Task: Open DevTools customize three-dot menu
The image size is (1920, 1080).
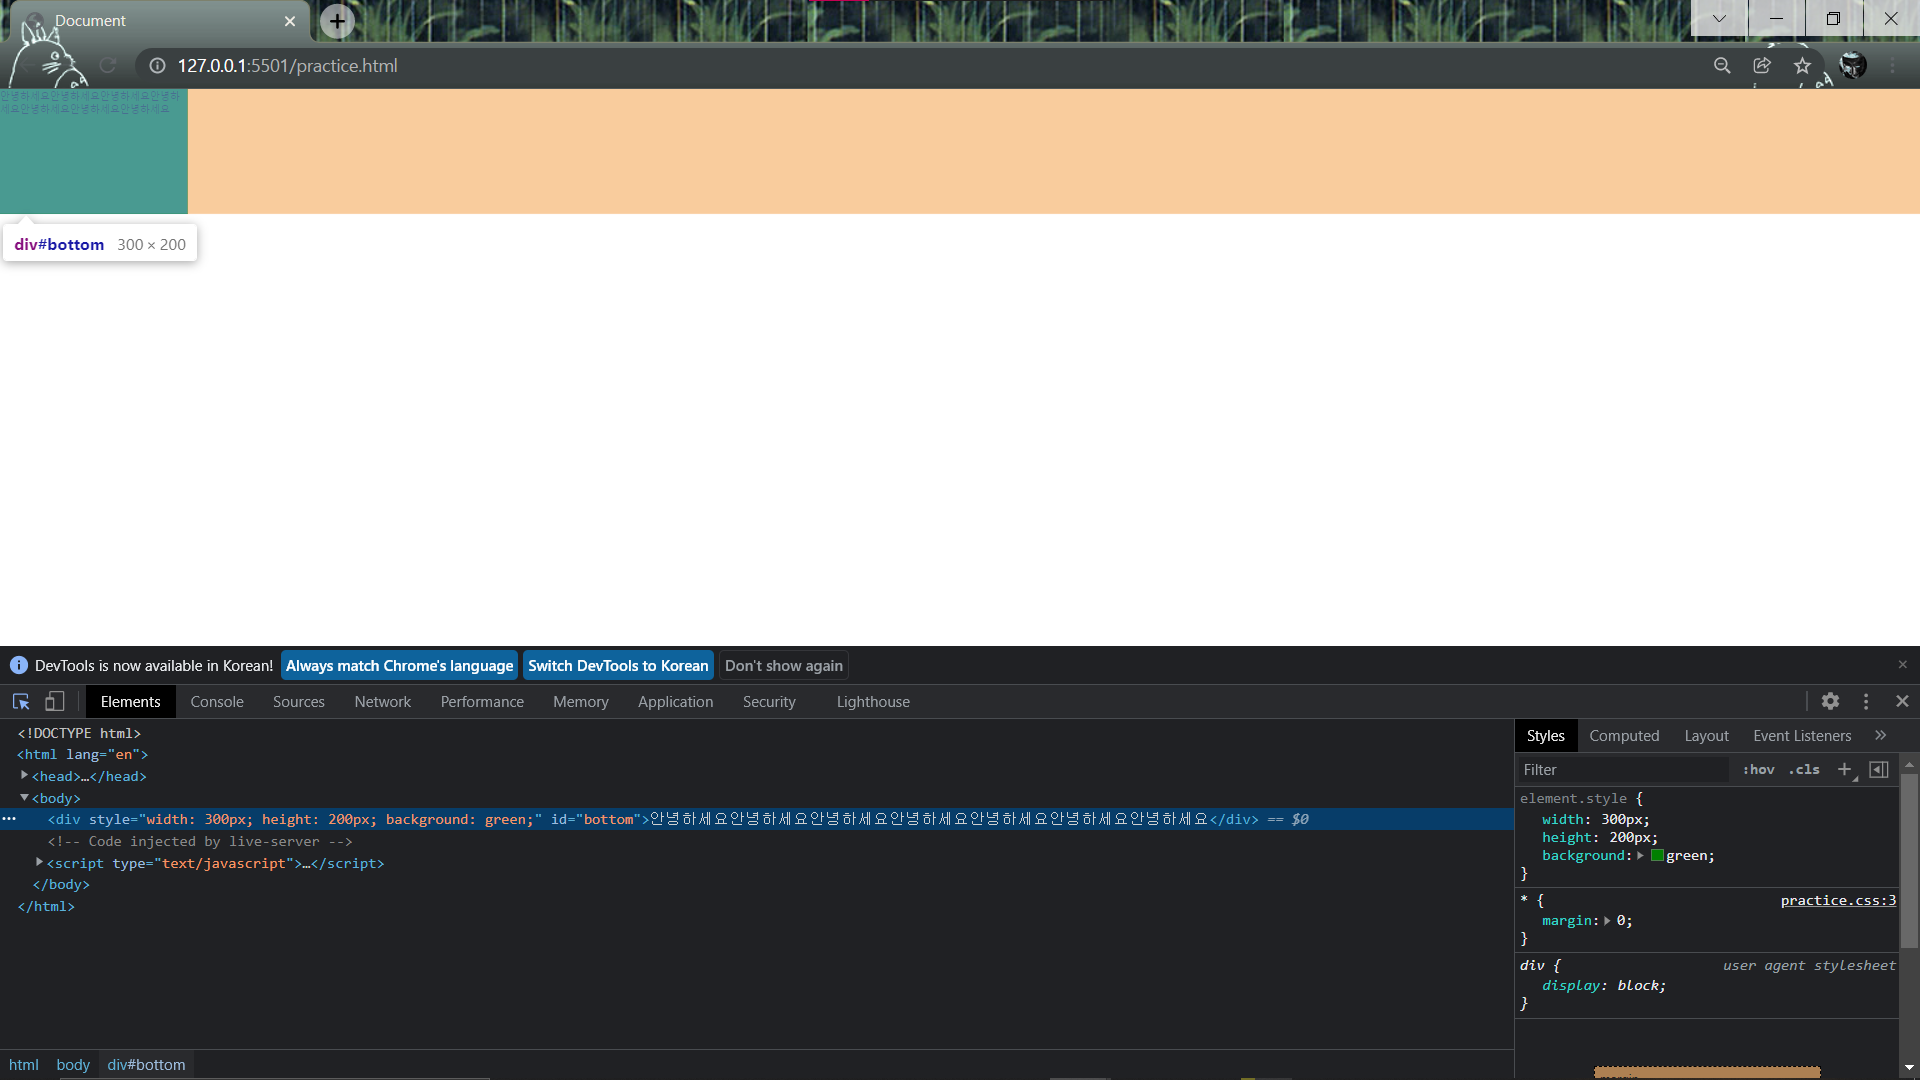Action: [1866, 702]
